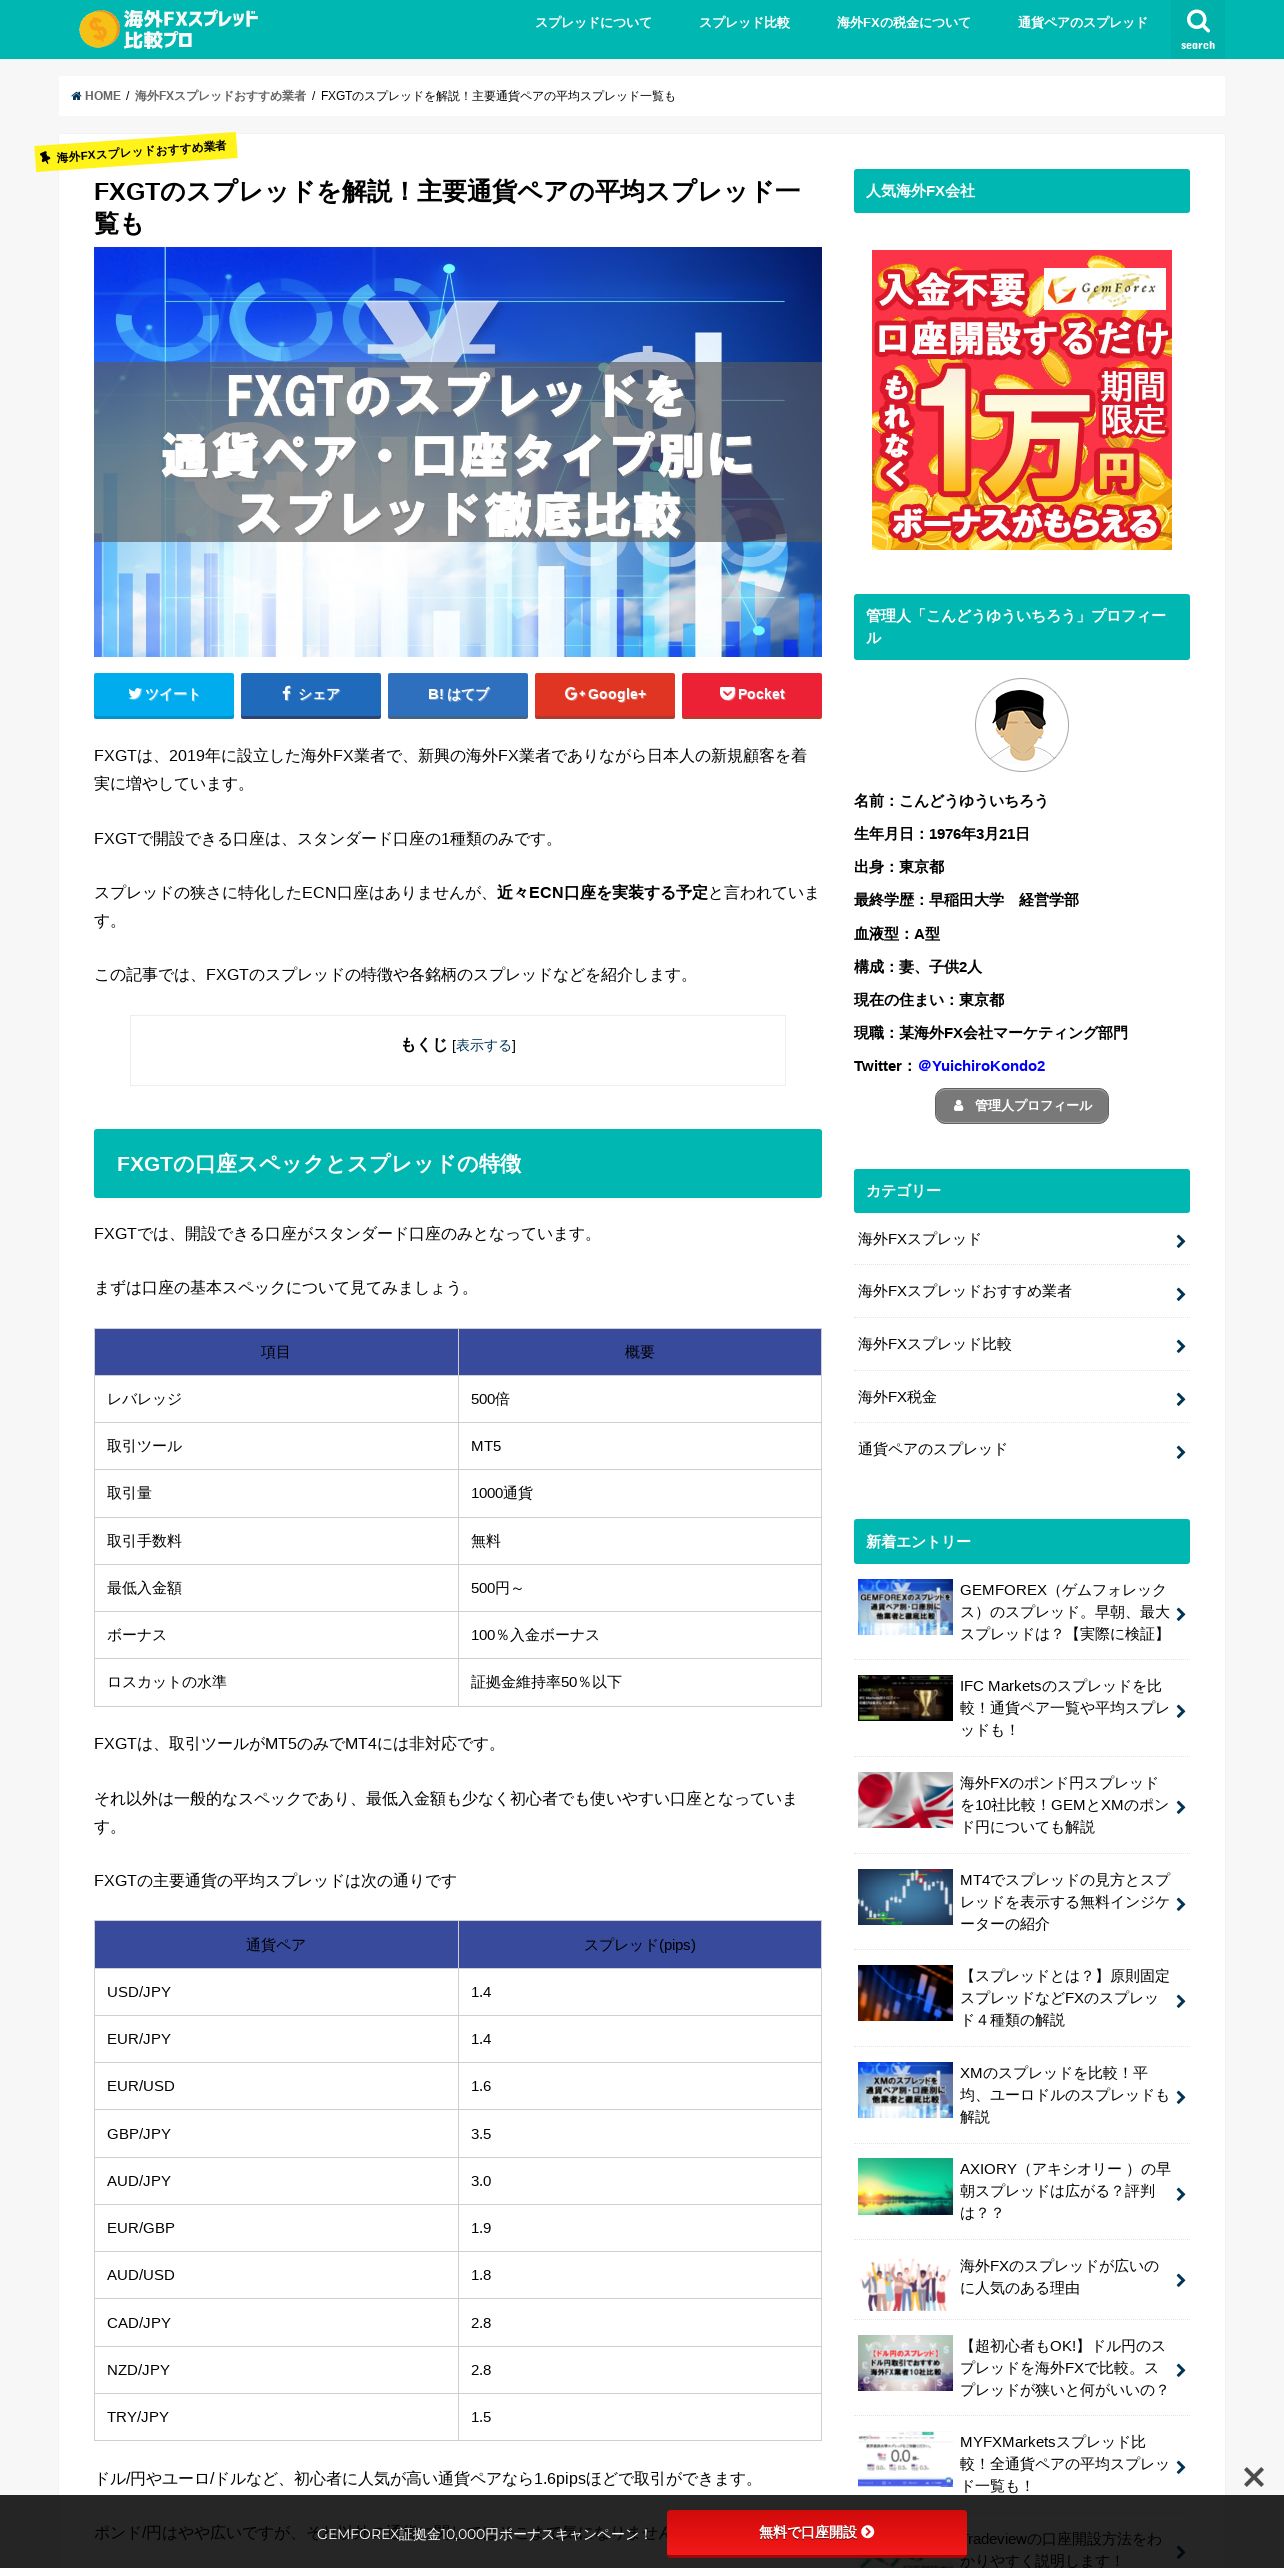1284x2568 pixels.
Task: Share via the Facebook シェア button
Action: [x=311, y=695]
